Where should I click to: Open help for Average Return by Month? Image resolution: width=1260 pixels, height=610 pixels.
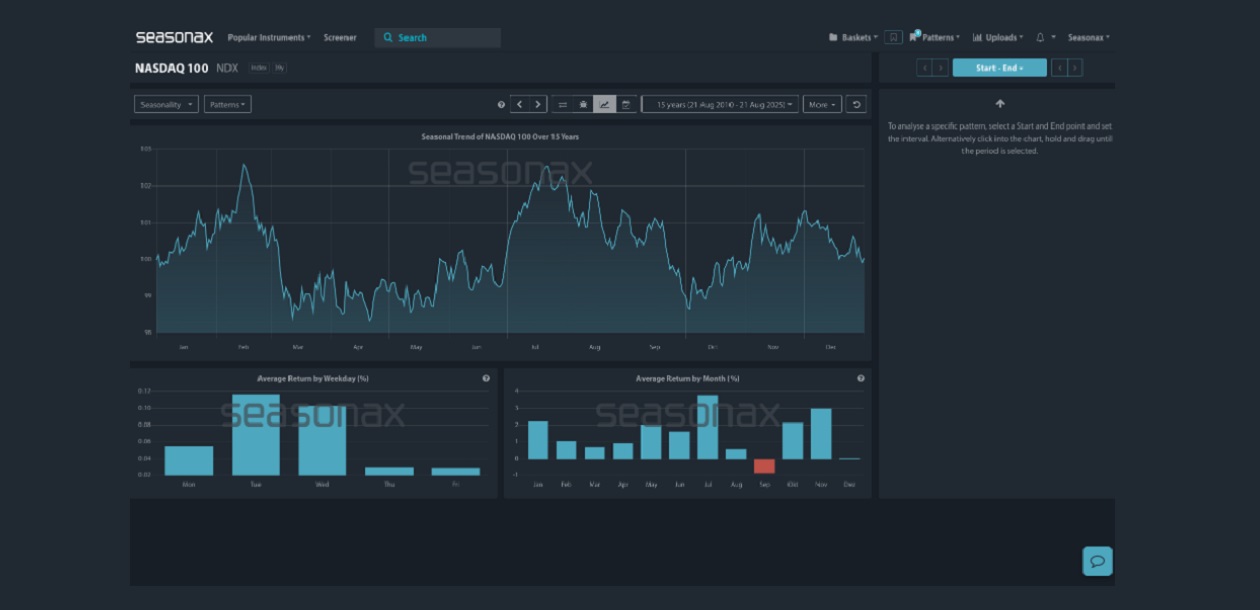coord(861,378)
